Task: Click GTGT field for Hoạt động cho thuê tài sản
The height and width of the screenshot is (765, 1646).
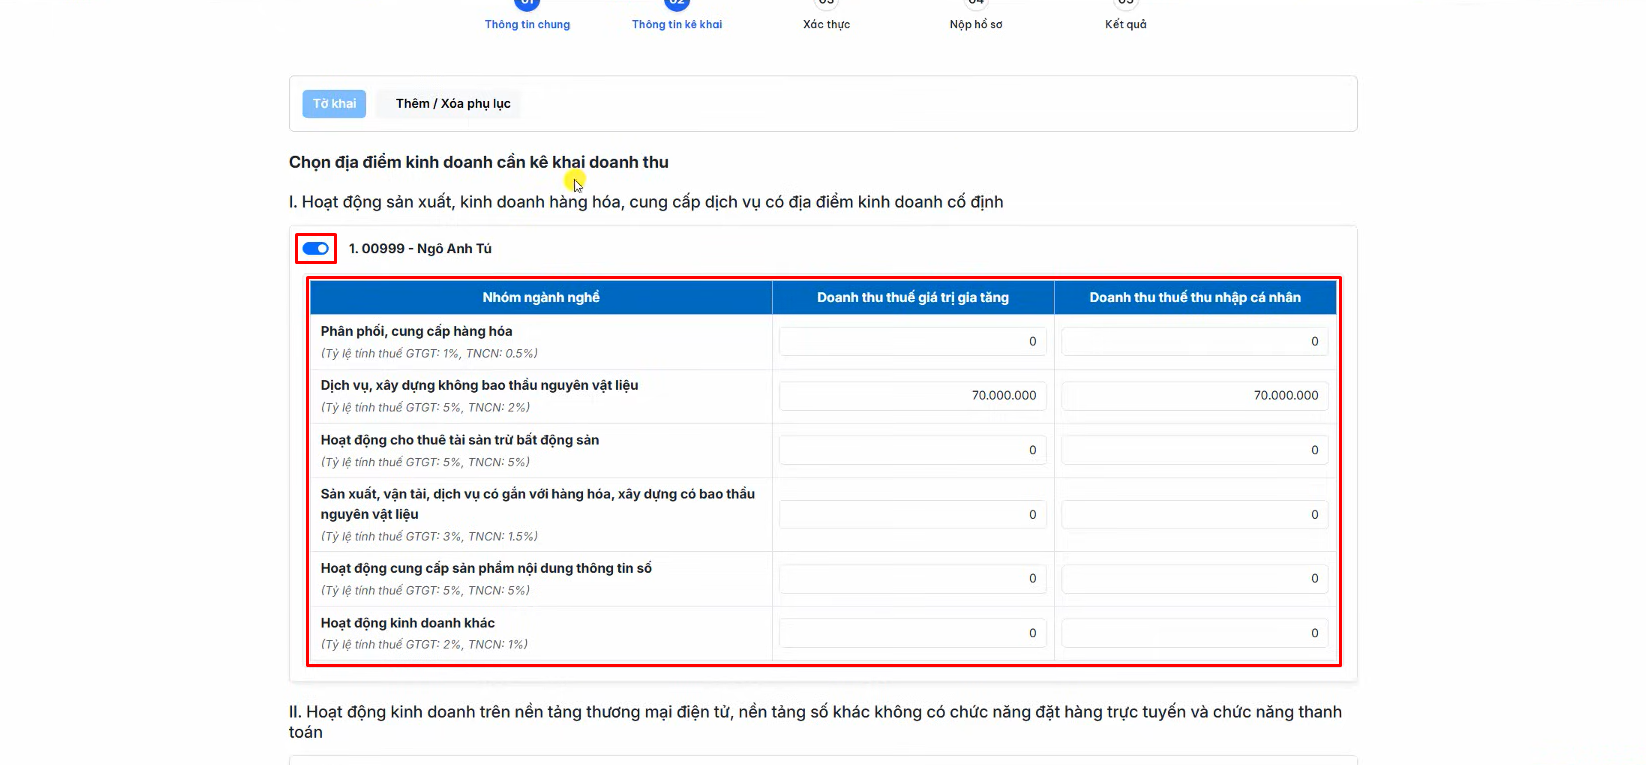Action: [913, 450]
